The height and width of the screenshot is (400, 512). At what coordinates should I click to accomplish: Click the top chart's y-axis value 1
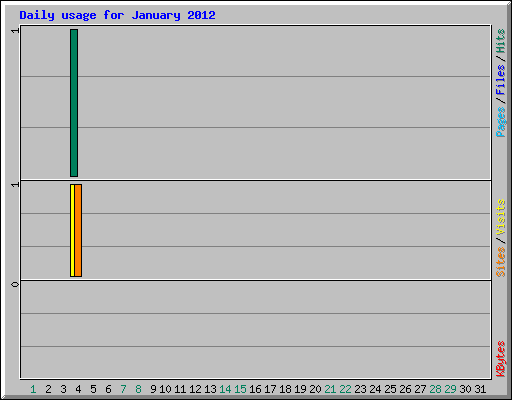pyautogui.click(x=15, y=31)
